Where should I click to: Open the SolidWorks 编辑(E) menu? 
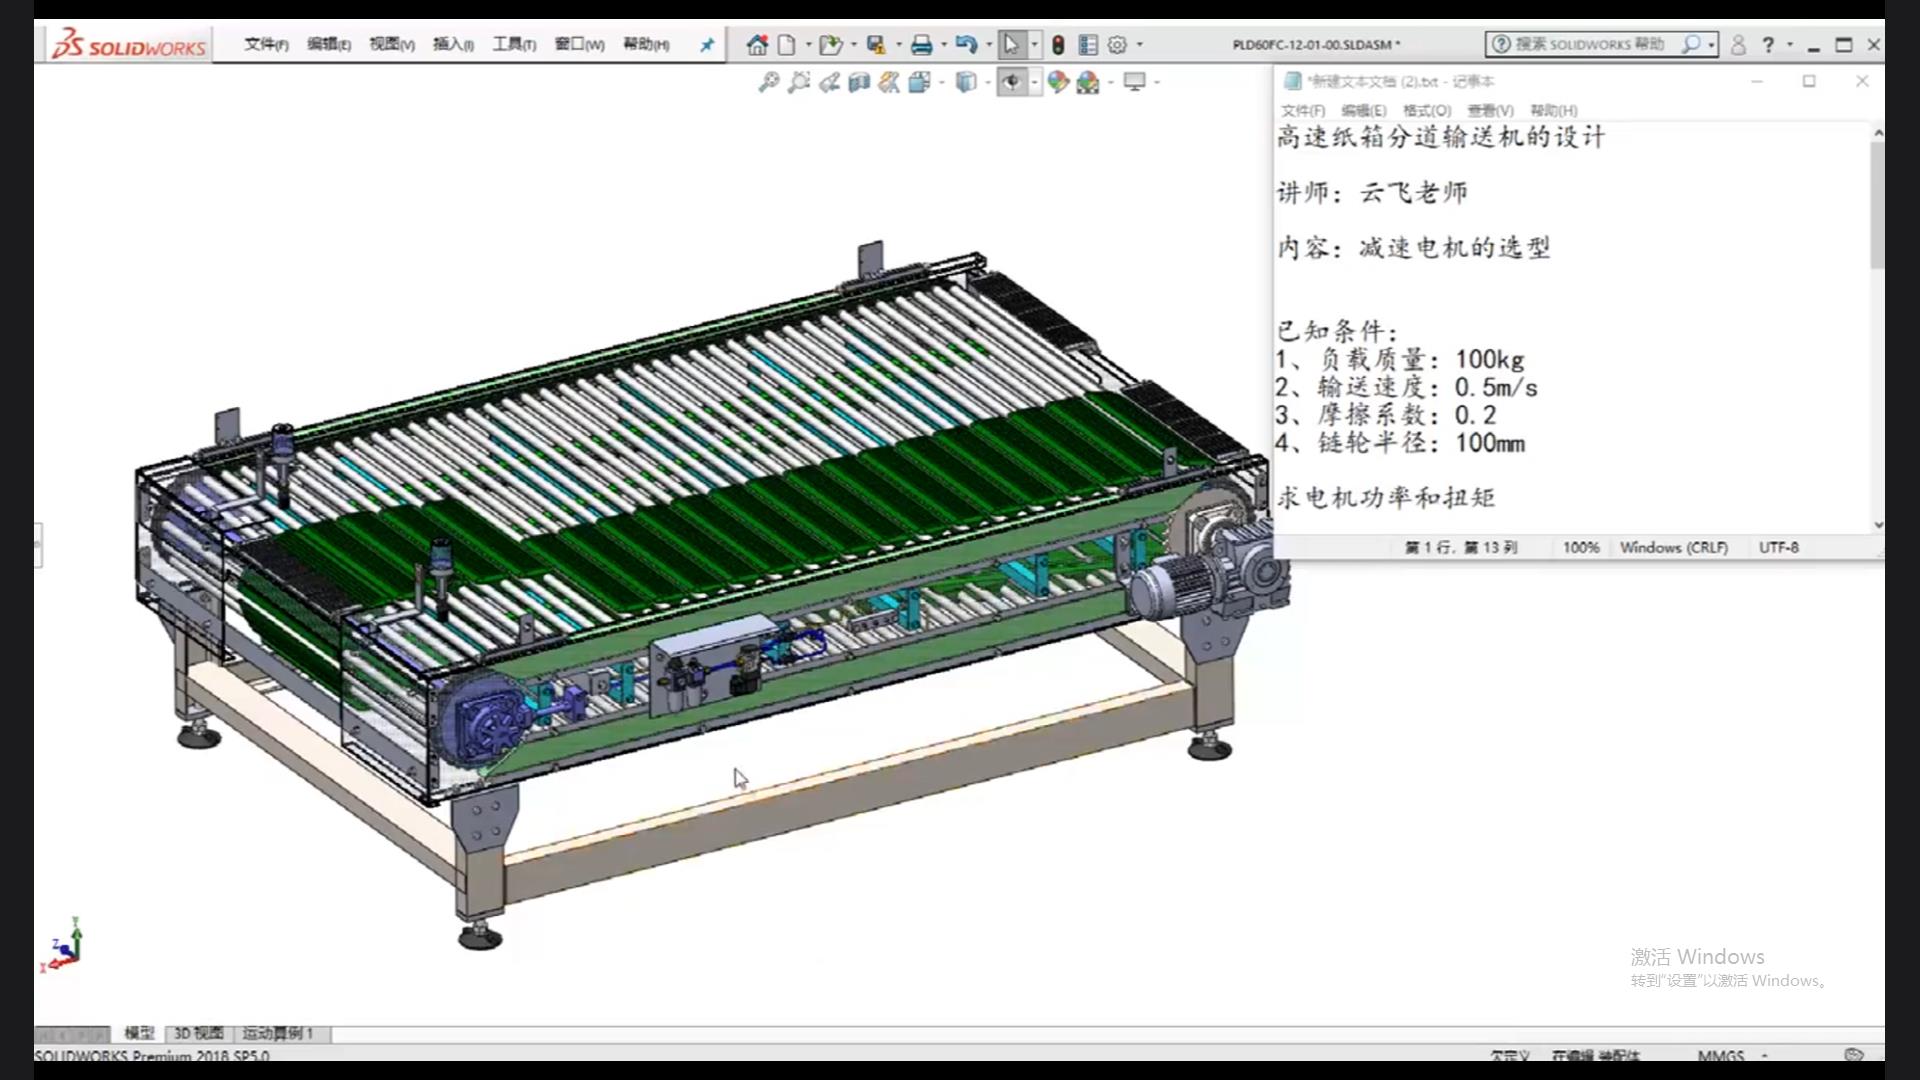click(x=328, y=44)
